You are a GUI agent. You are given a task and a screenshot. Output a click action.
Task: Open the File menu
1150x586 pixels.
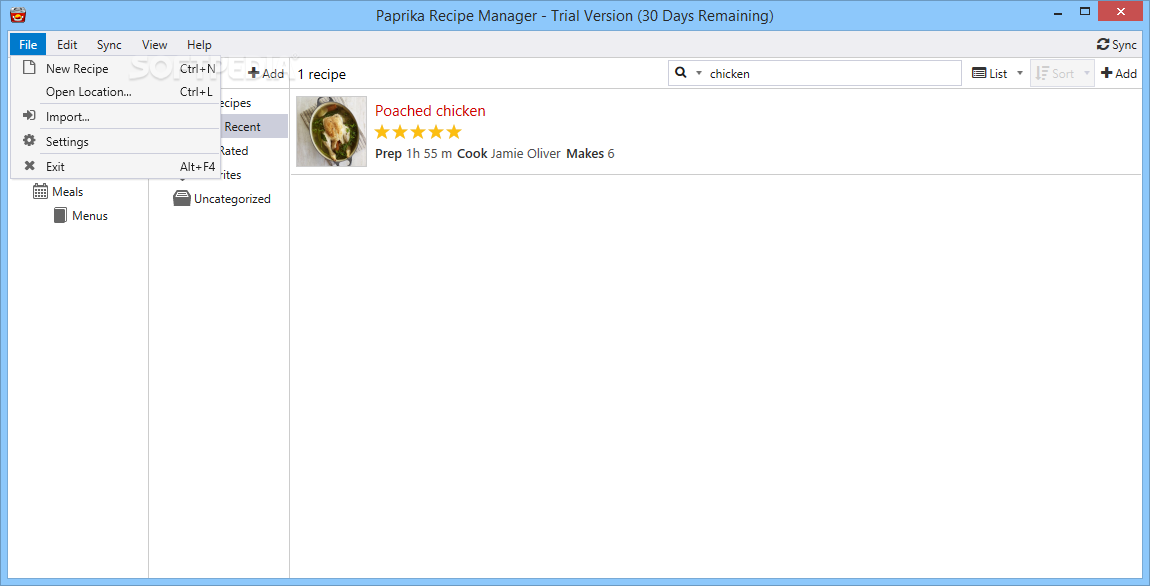(x=28, y=45)
